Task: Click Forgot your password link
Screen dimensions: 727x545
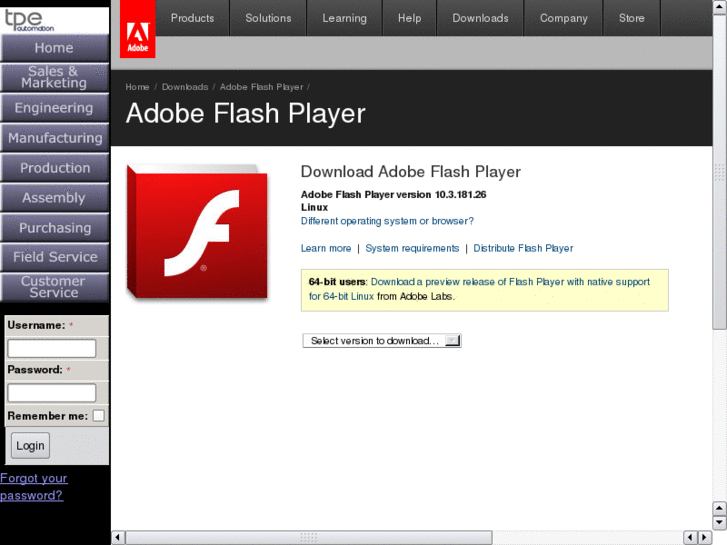Action: [33, 487]
